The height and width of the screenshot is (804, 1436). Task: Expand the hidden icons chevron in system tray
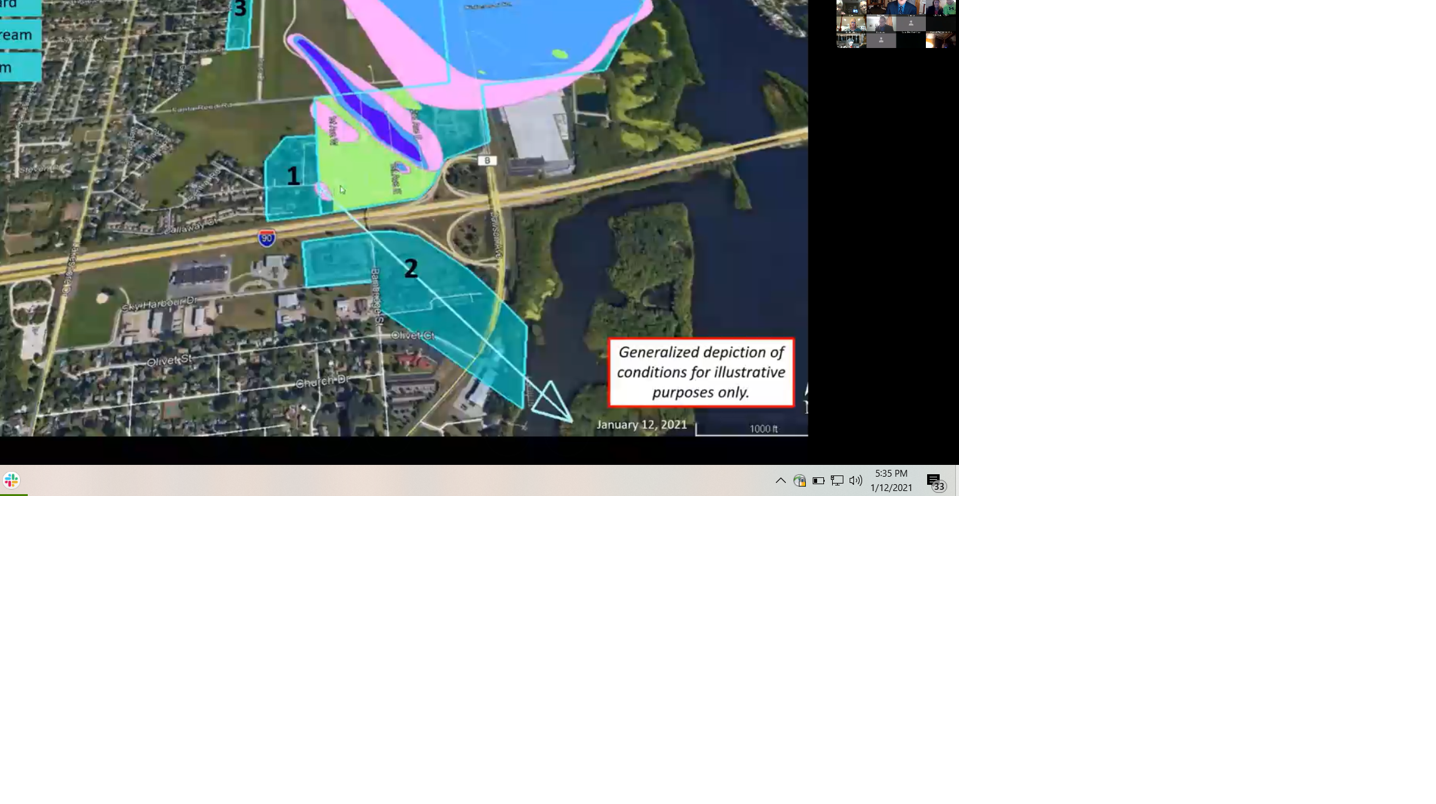pos(781,481)
